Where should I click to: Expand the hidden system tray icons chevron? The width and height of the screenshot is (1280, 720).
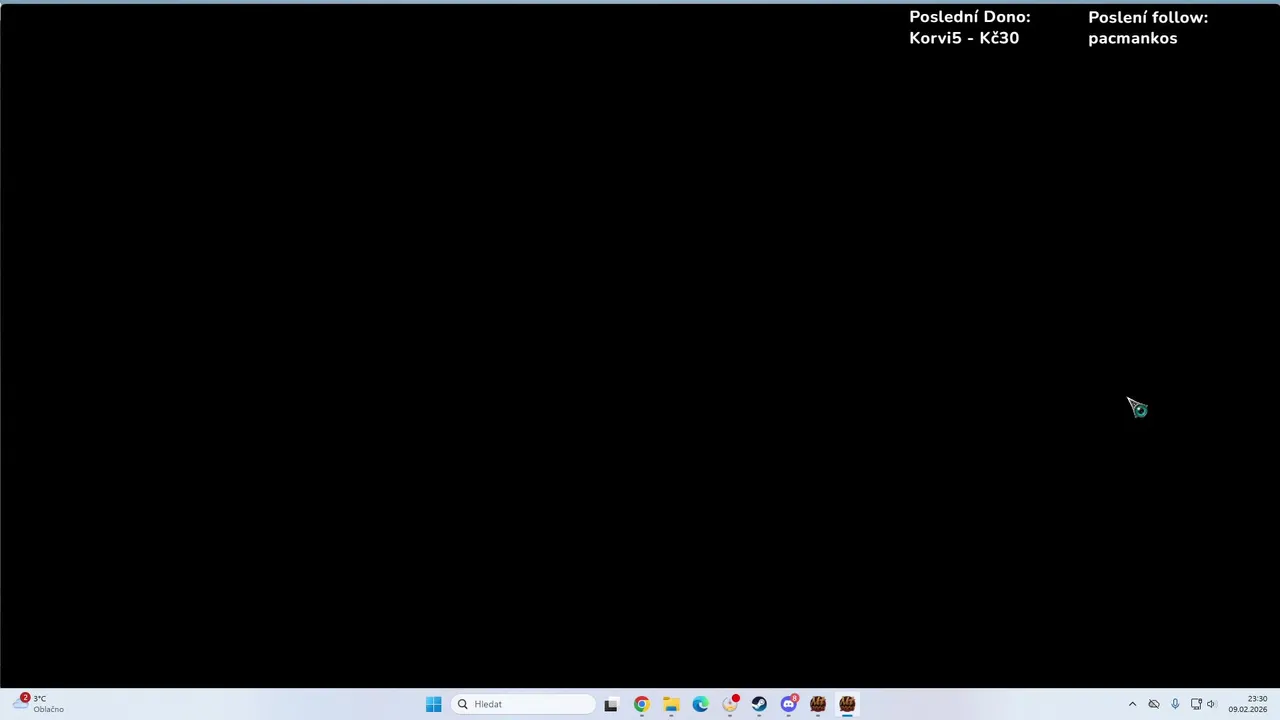pyautogui.click(x=1132, y=704)
